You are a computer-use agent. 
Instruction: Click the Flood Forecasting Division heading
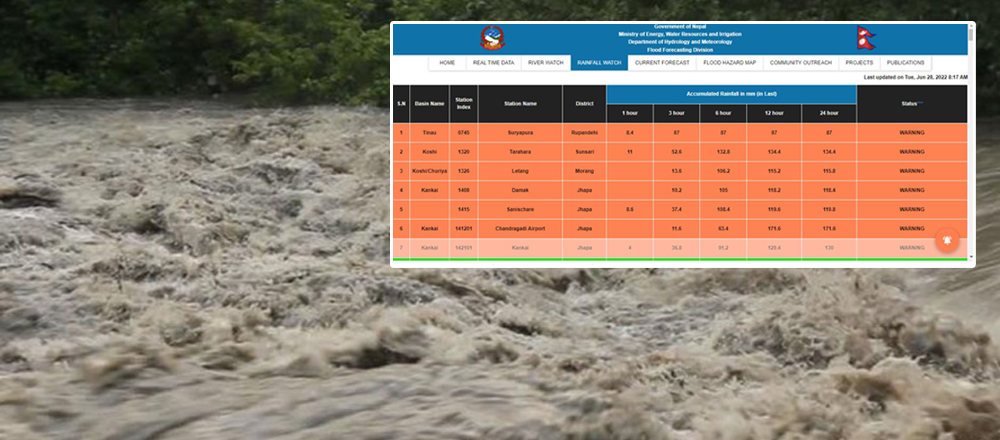[x=680, y=50]
